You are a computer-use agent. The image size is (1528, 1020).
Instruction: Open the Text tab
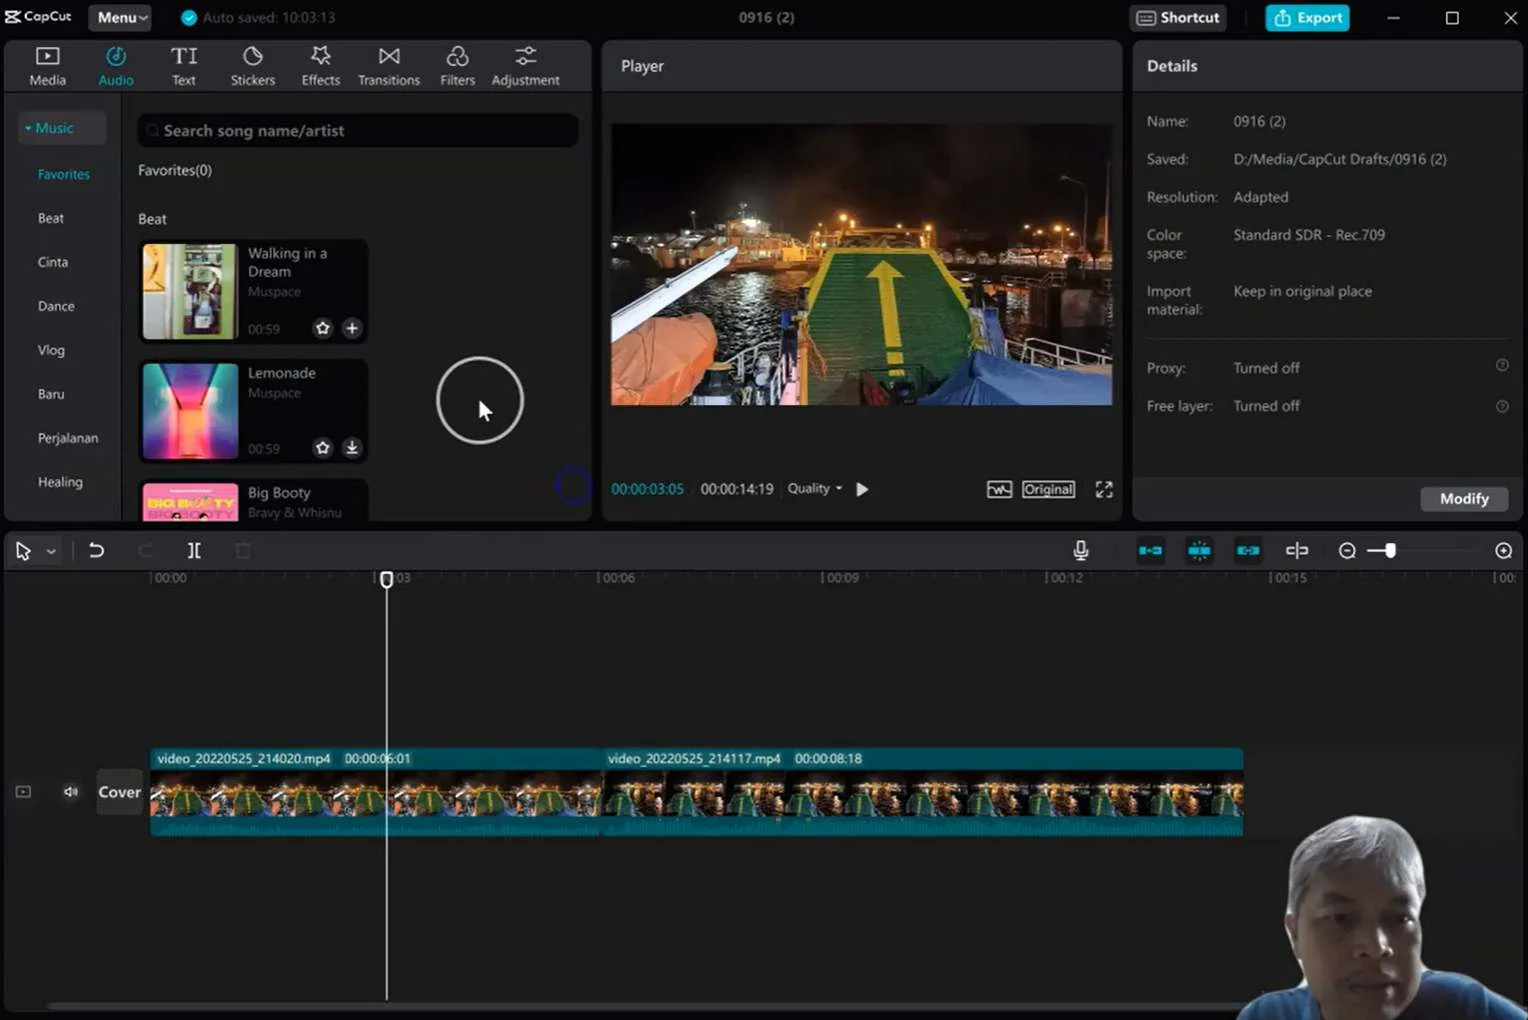184,66
